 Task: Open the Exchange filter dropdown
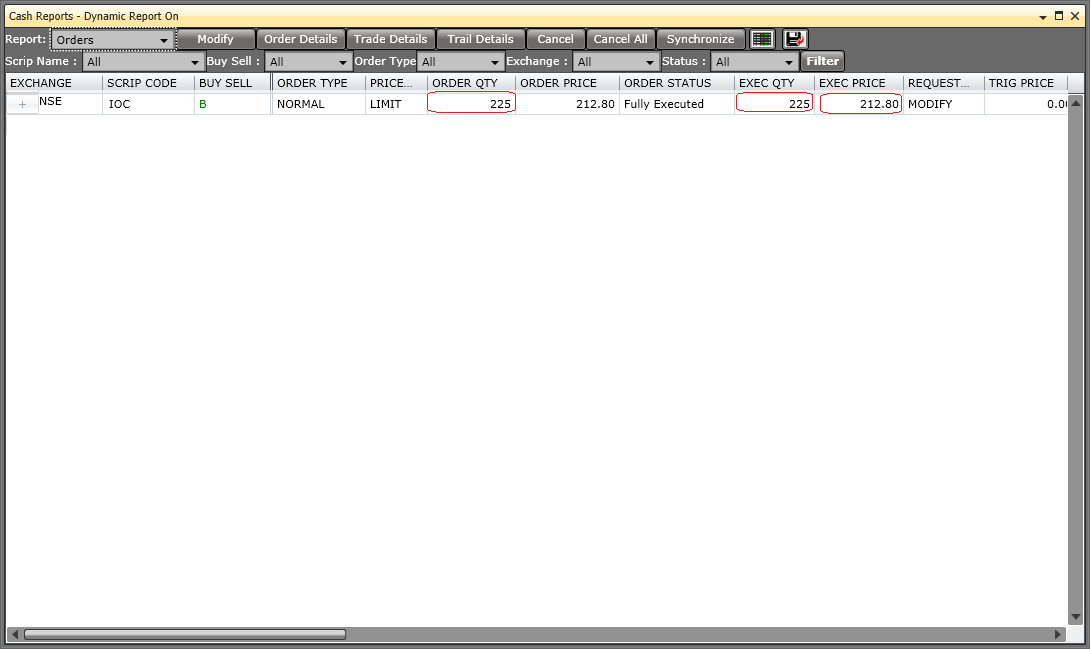tap(616, 62)
